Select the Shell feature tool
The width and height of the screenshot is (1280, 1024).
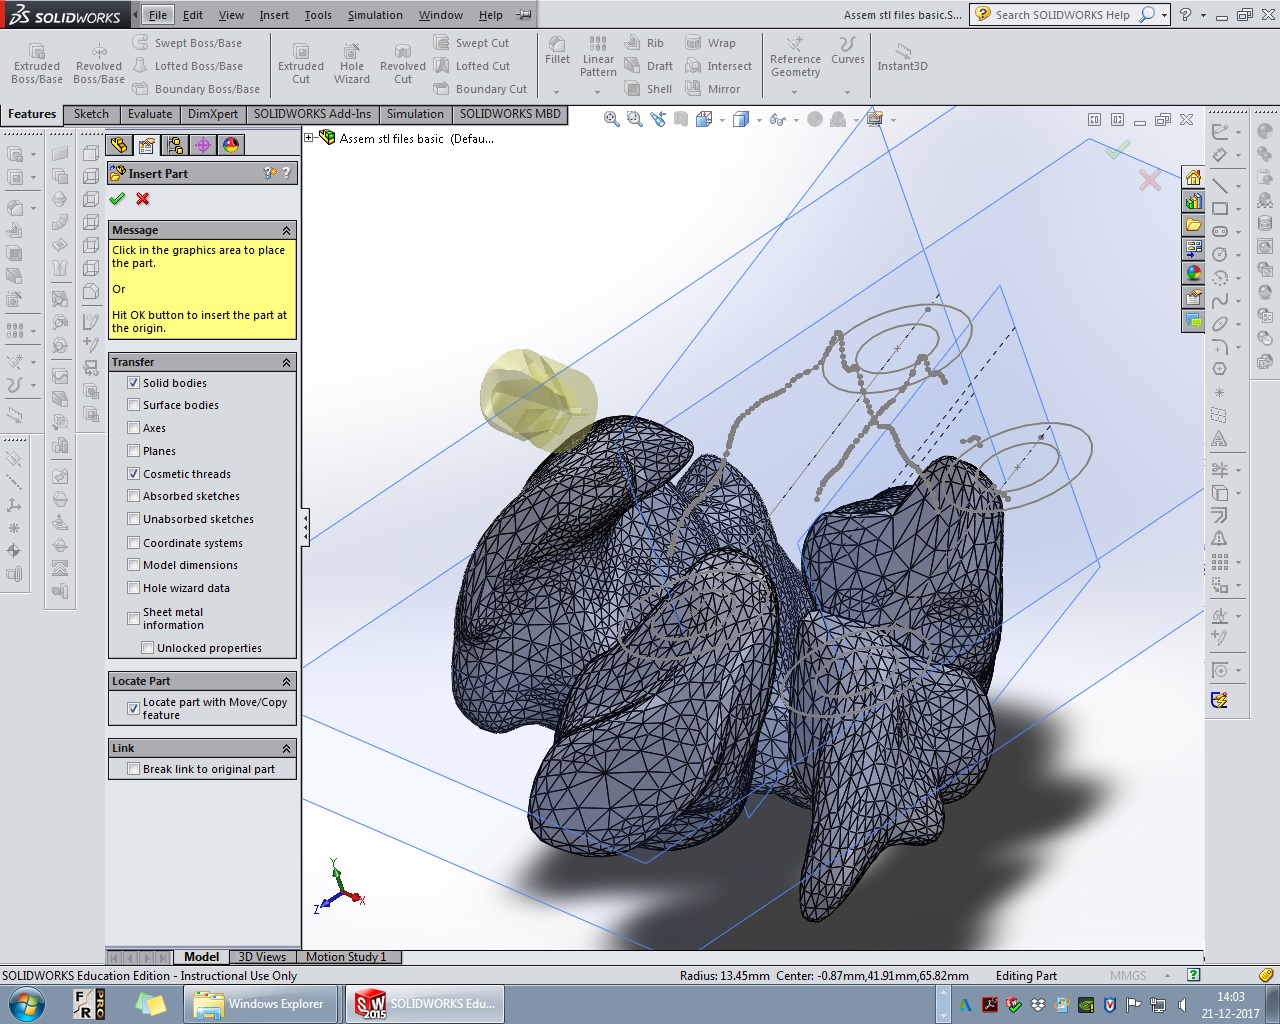[648, 89]
